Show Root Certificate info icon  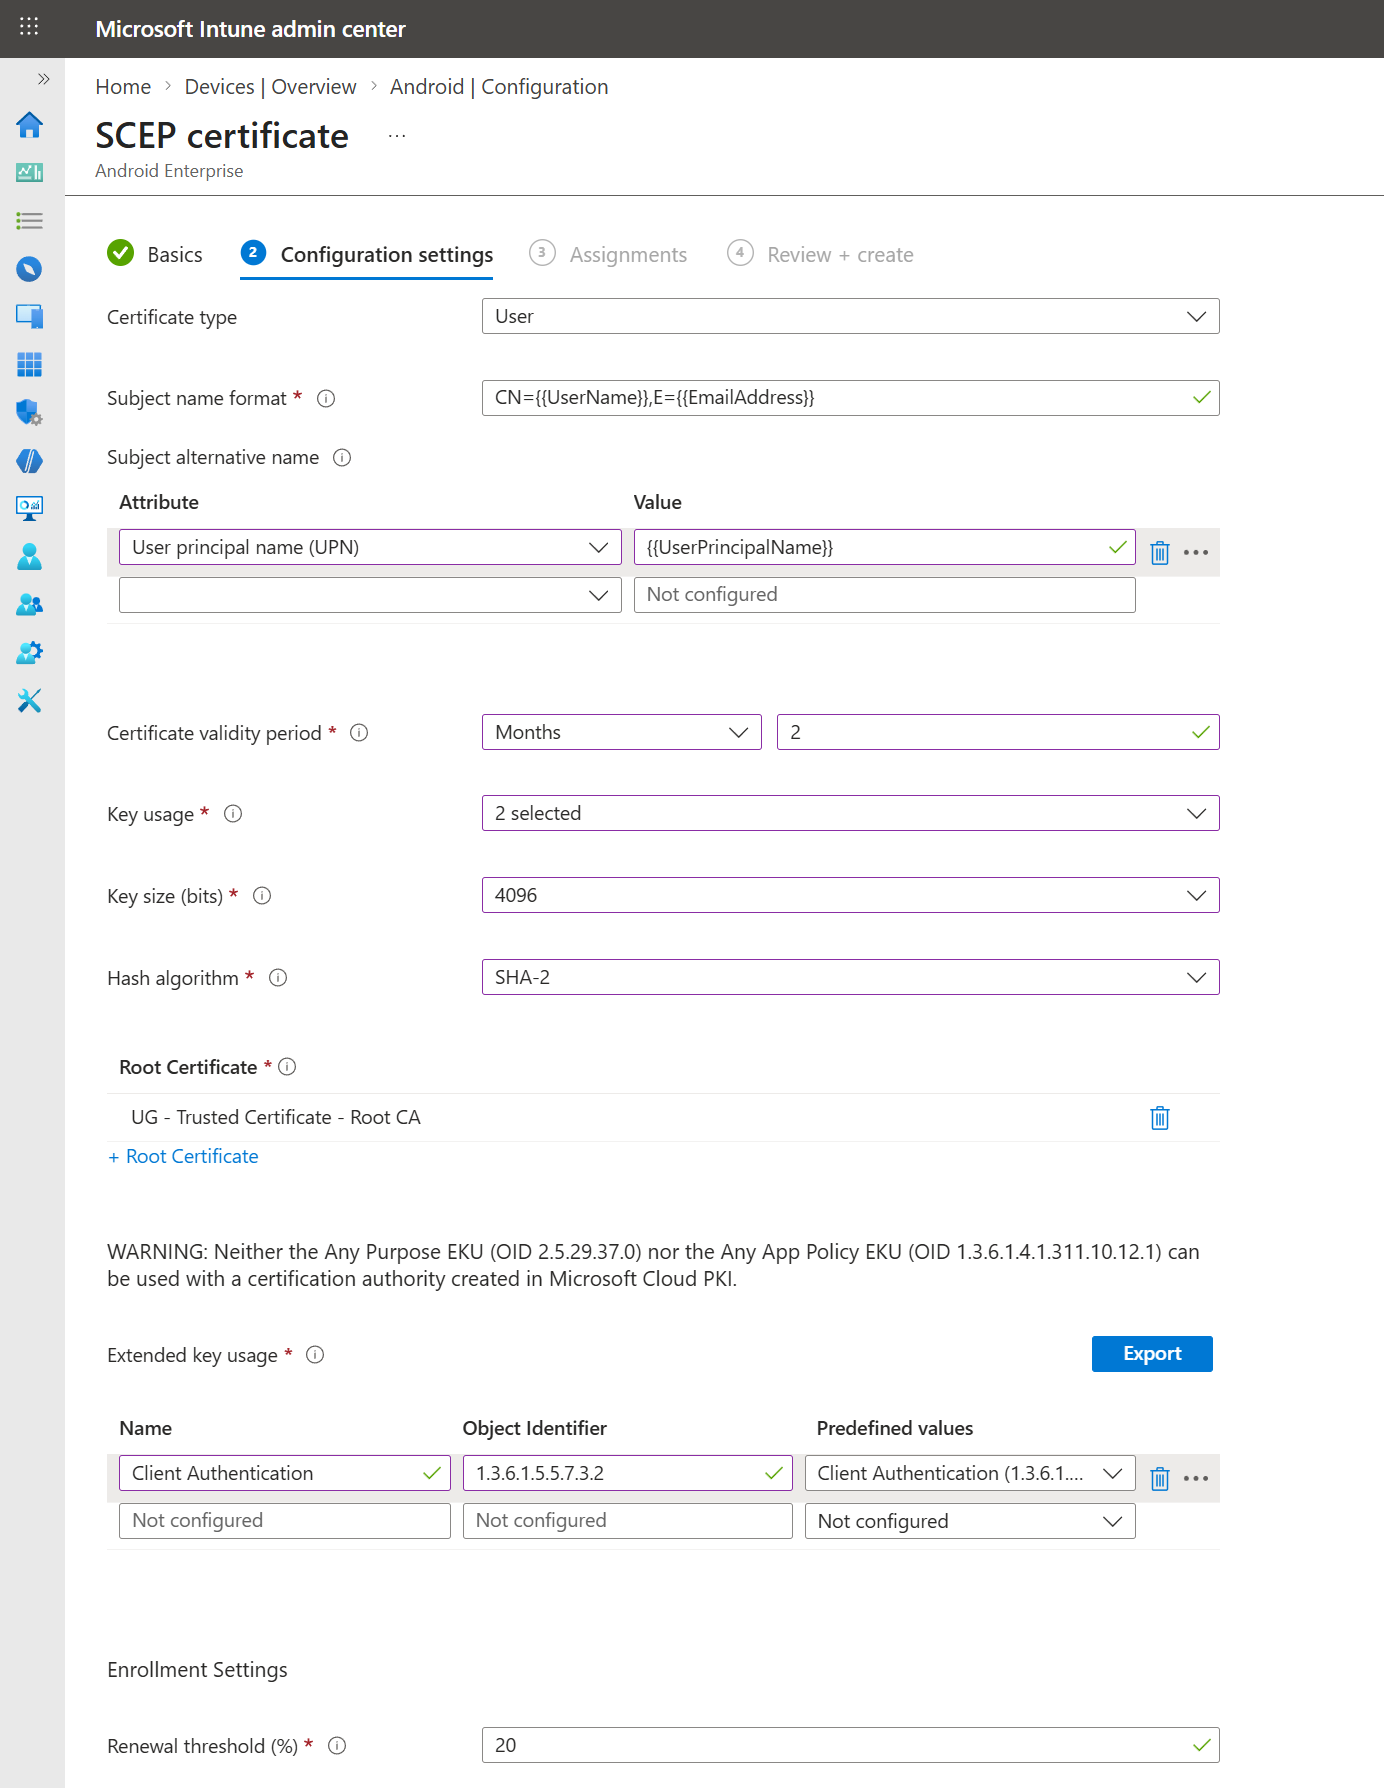287,1067
